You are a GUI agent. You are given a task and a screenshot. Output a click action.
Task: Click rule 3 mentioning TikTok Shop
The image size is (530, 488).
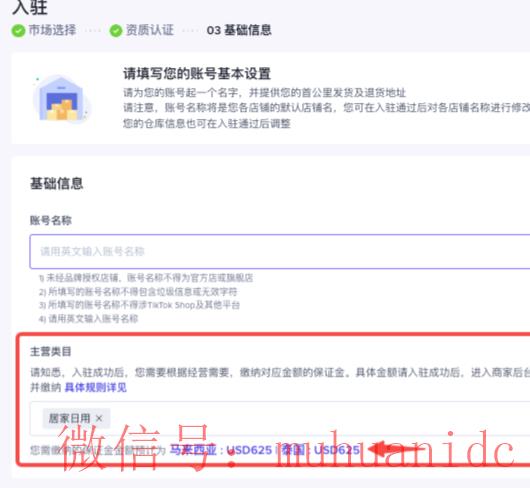pyautogui.click(x=139, y=305)
